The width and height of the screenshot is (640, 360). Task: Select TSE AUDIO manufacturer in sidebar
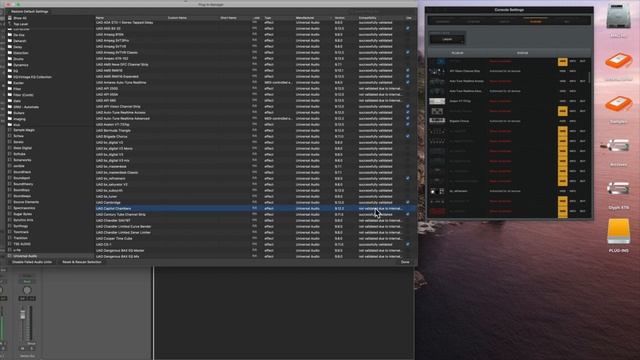coord(22,244)
